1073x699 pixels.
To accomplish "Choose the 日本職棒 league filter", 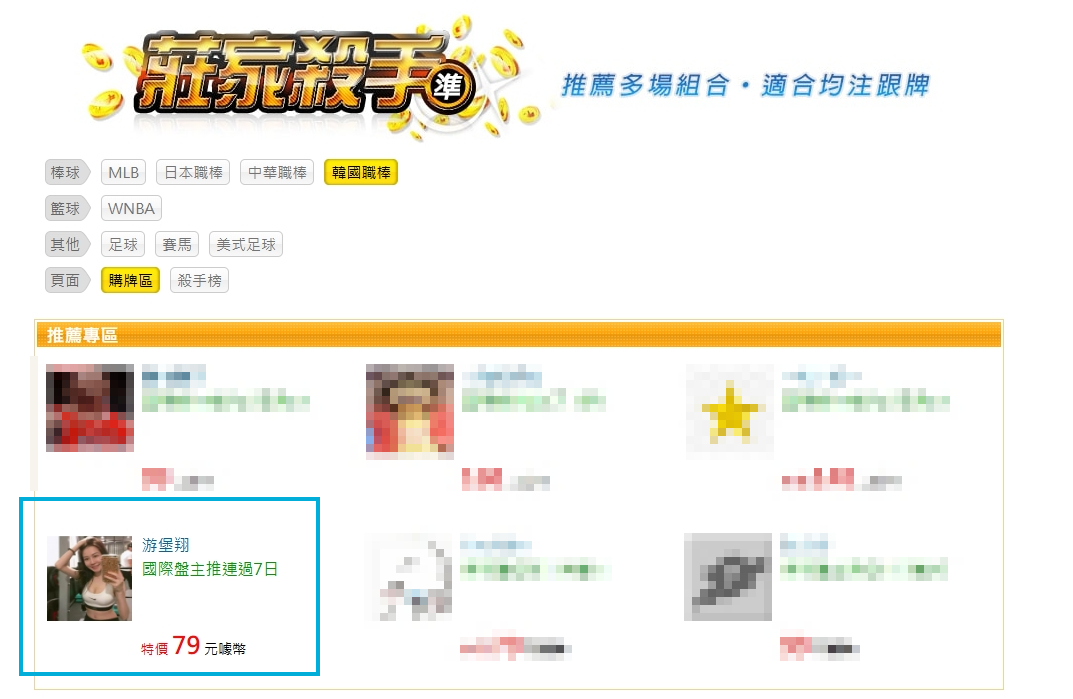I will [x=193, y=173].
